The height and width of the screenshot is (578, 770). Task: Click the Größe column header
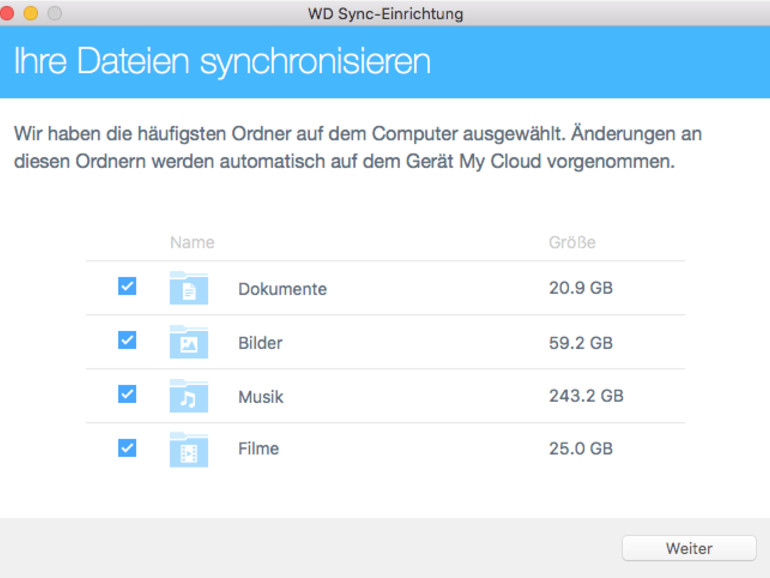pyautogui.click(x=572, y=243)
